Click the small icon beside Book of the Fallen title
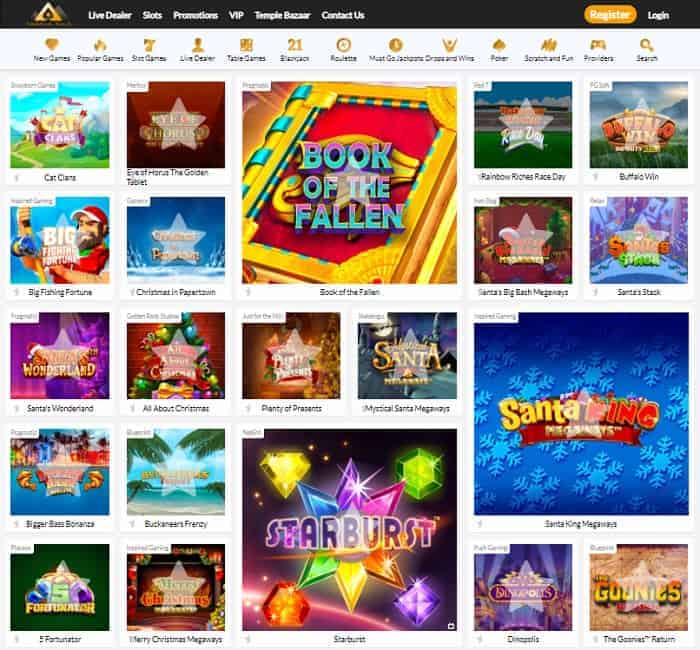Screen dimensions: 700x650 pos(248,292)
